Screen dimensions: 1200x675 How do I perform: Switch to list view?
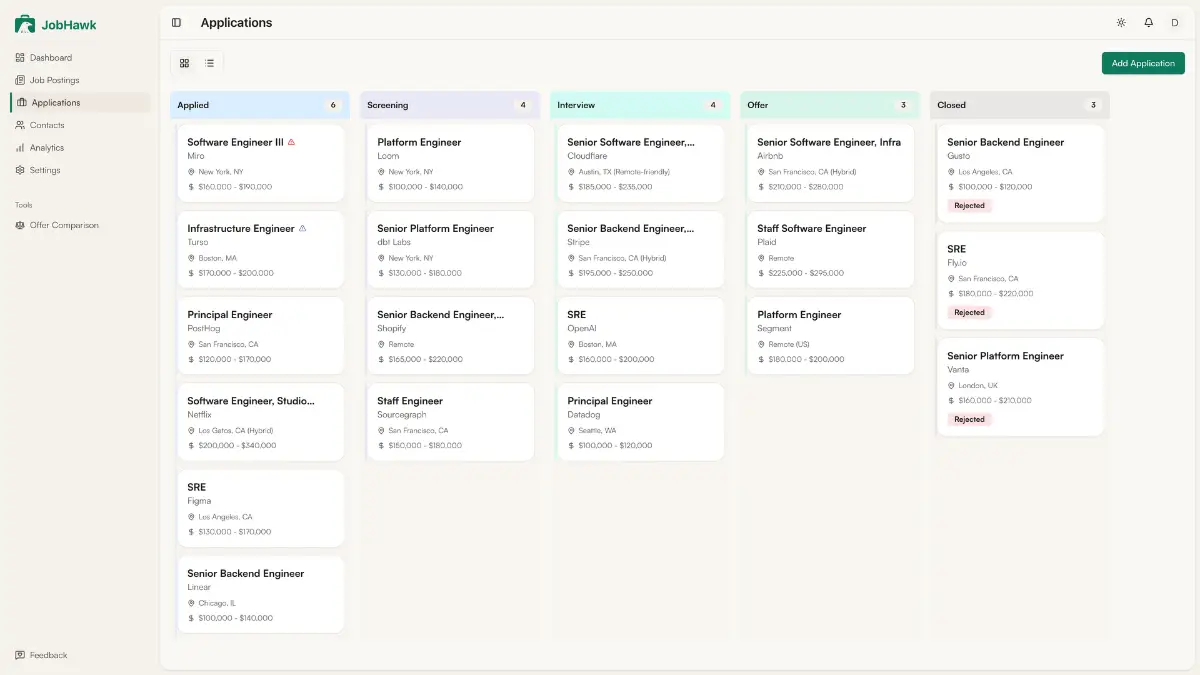point(209,63)
